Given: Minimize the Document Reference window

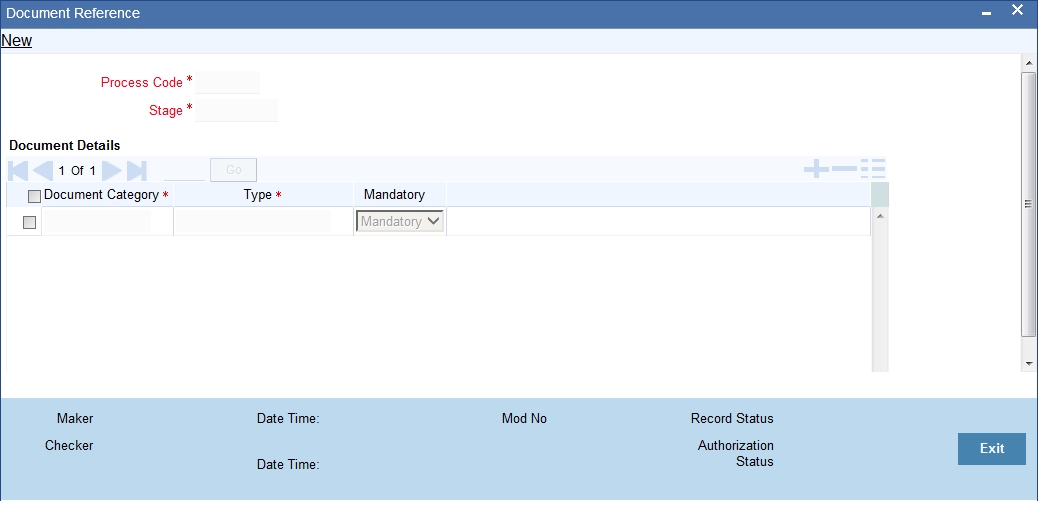Looking at the screenshot, I should 986,14.
